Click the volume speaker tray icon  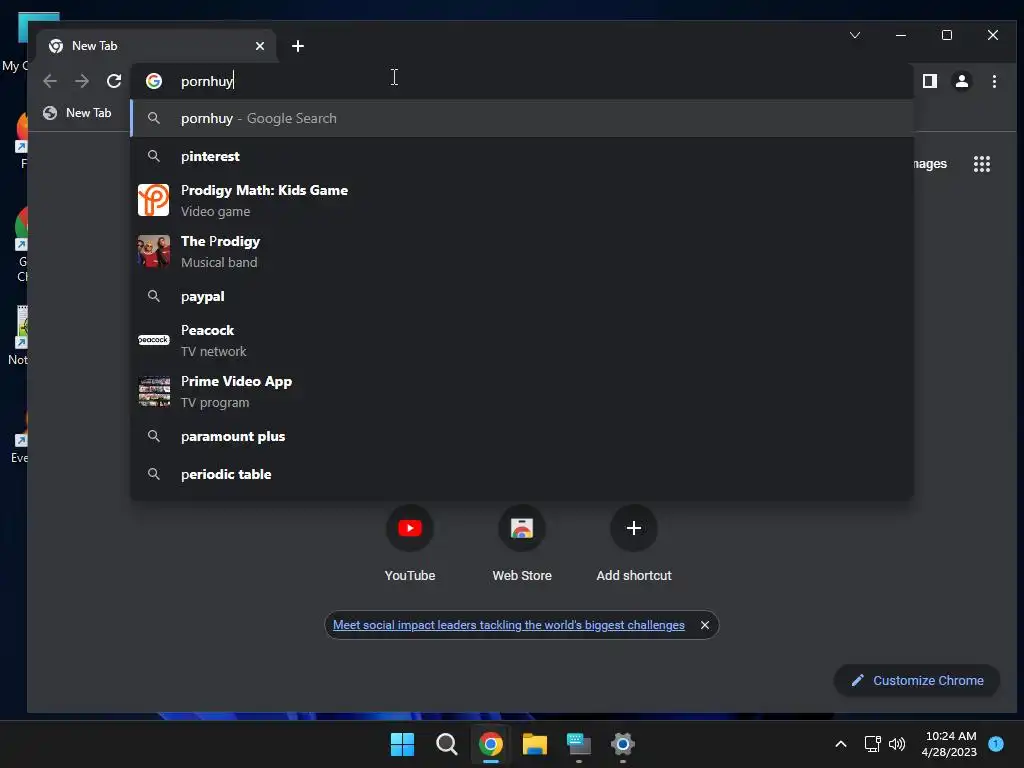pyautogui.click(x=897, y=744)
